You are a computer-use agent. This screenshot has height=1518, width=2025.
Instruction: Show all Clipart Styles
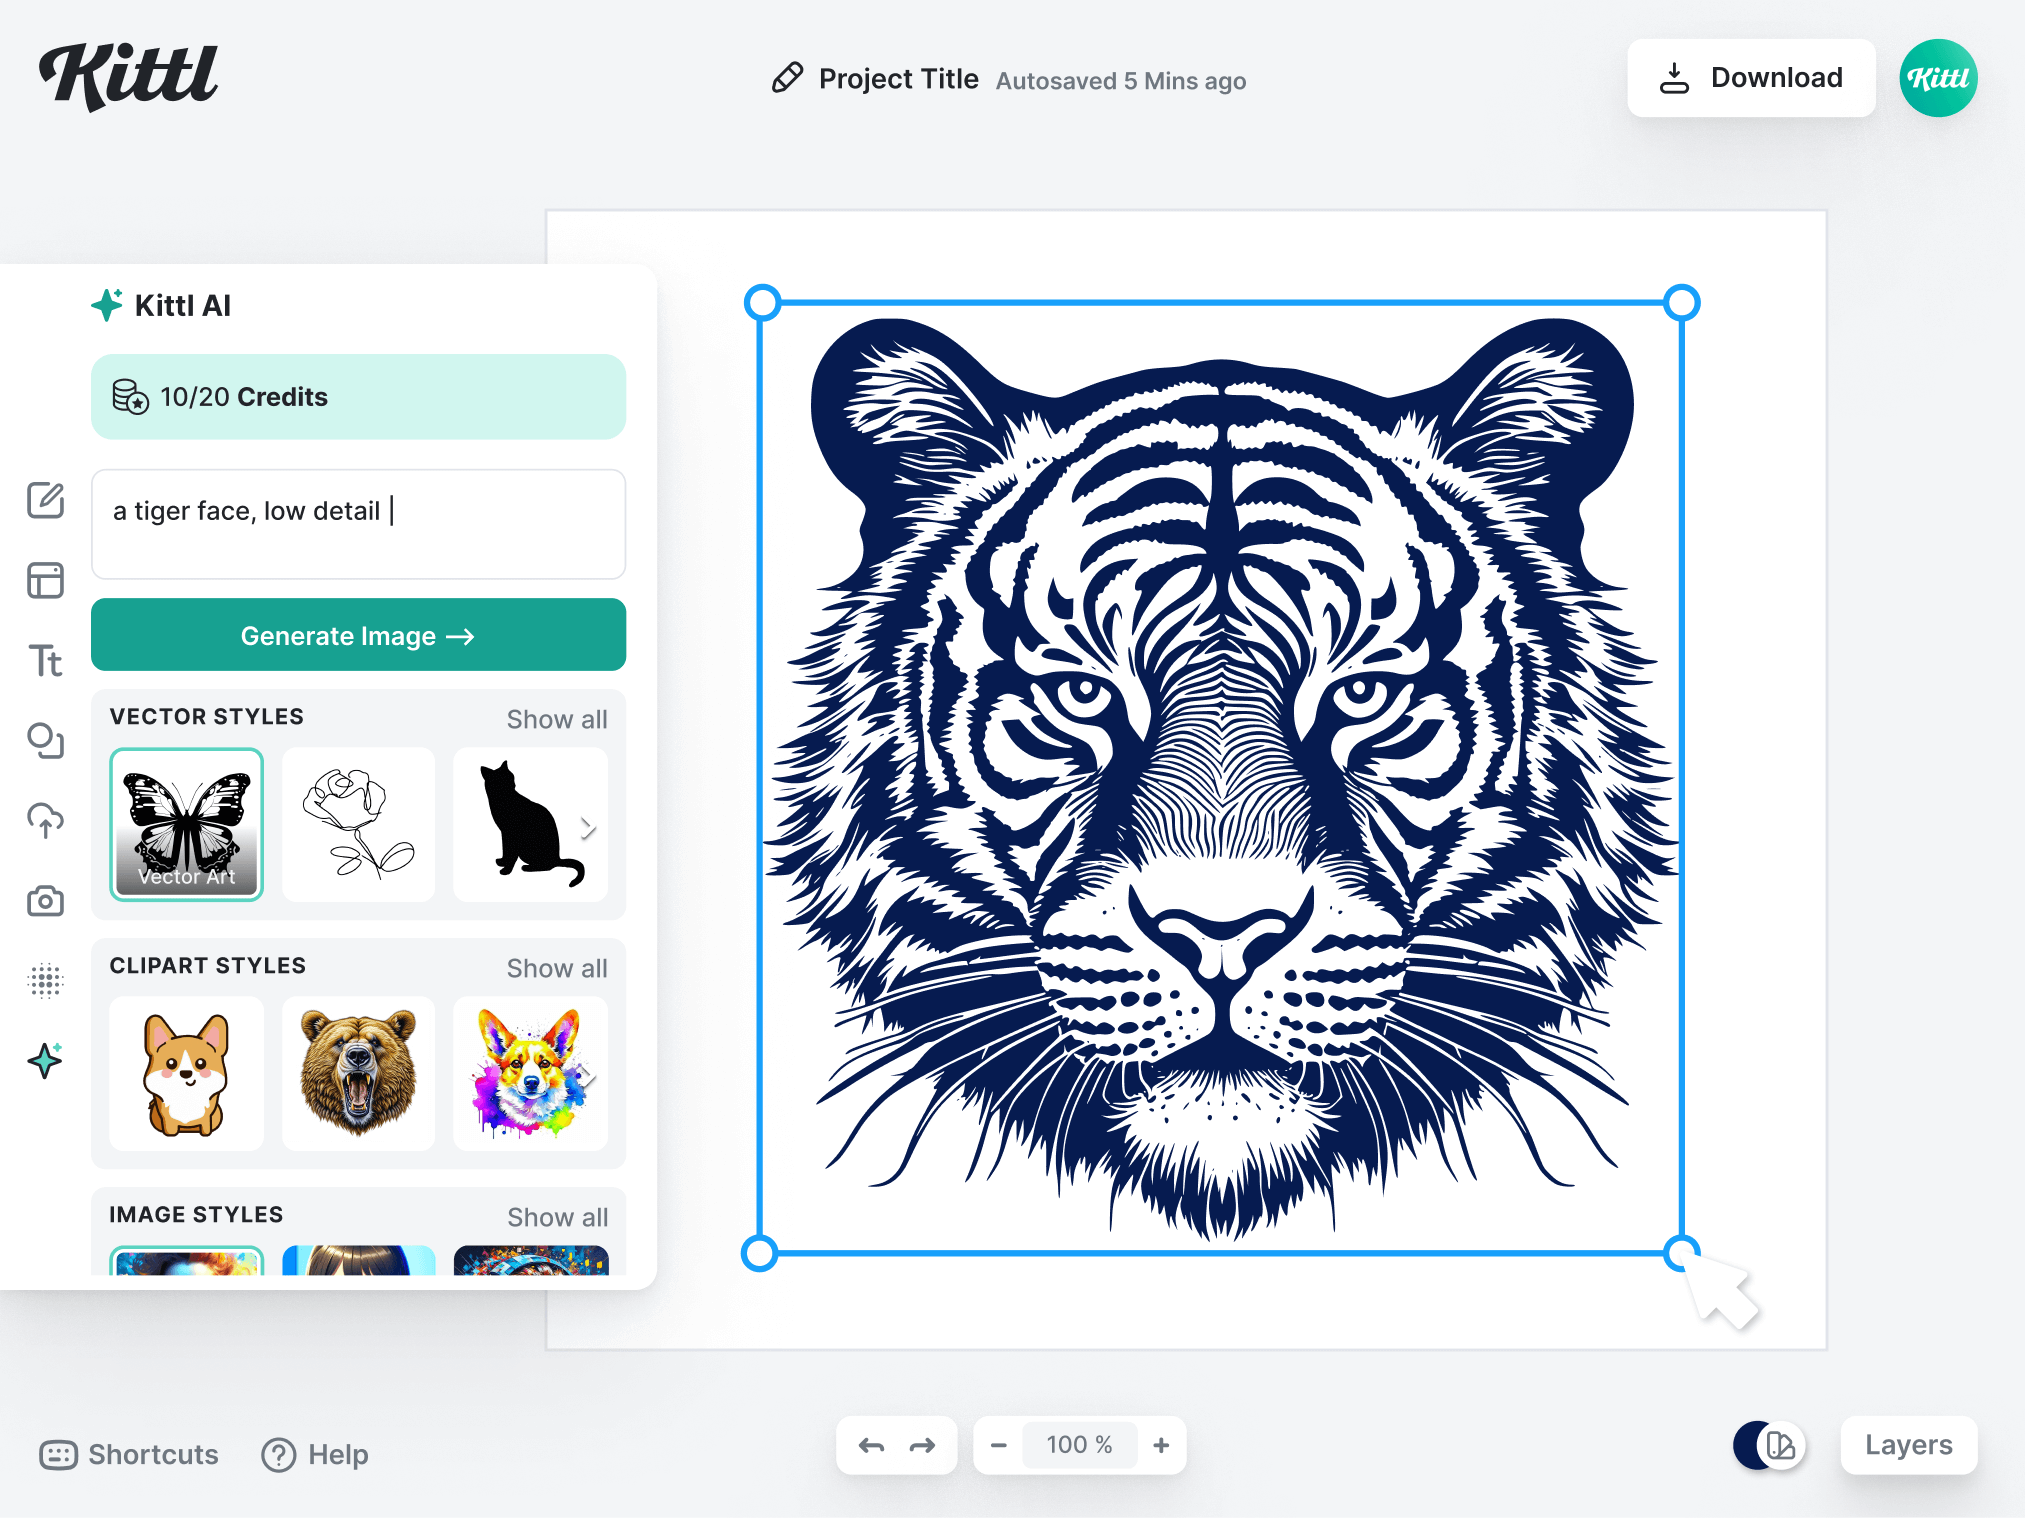(x=557, y=968)
